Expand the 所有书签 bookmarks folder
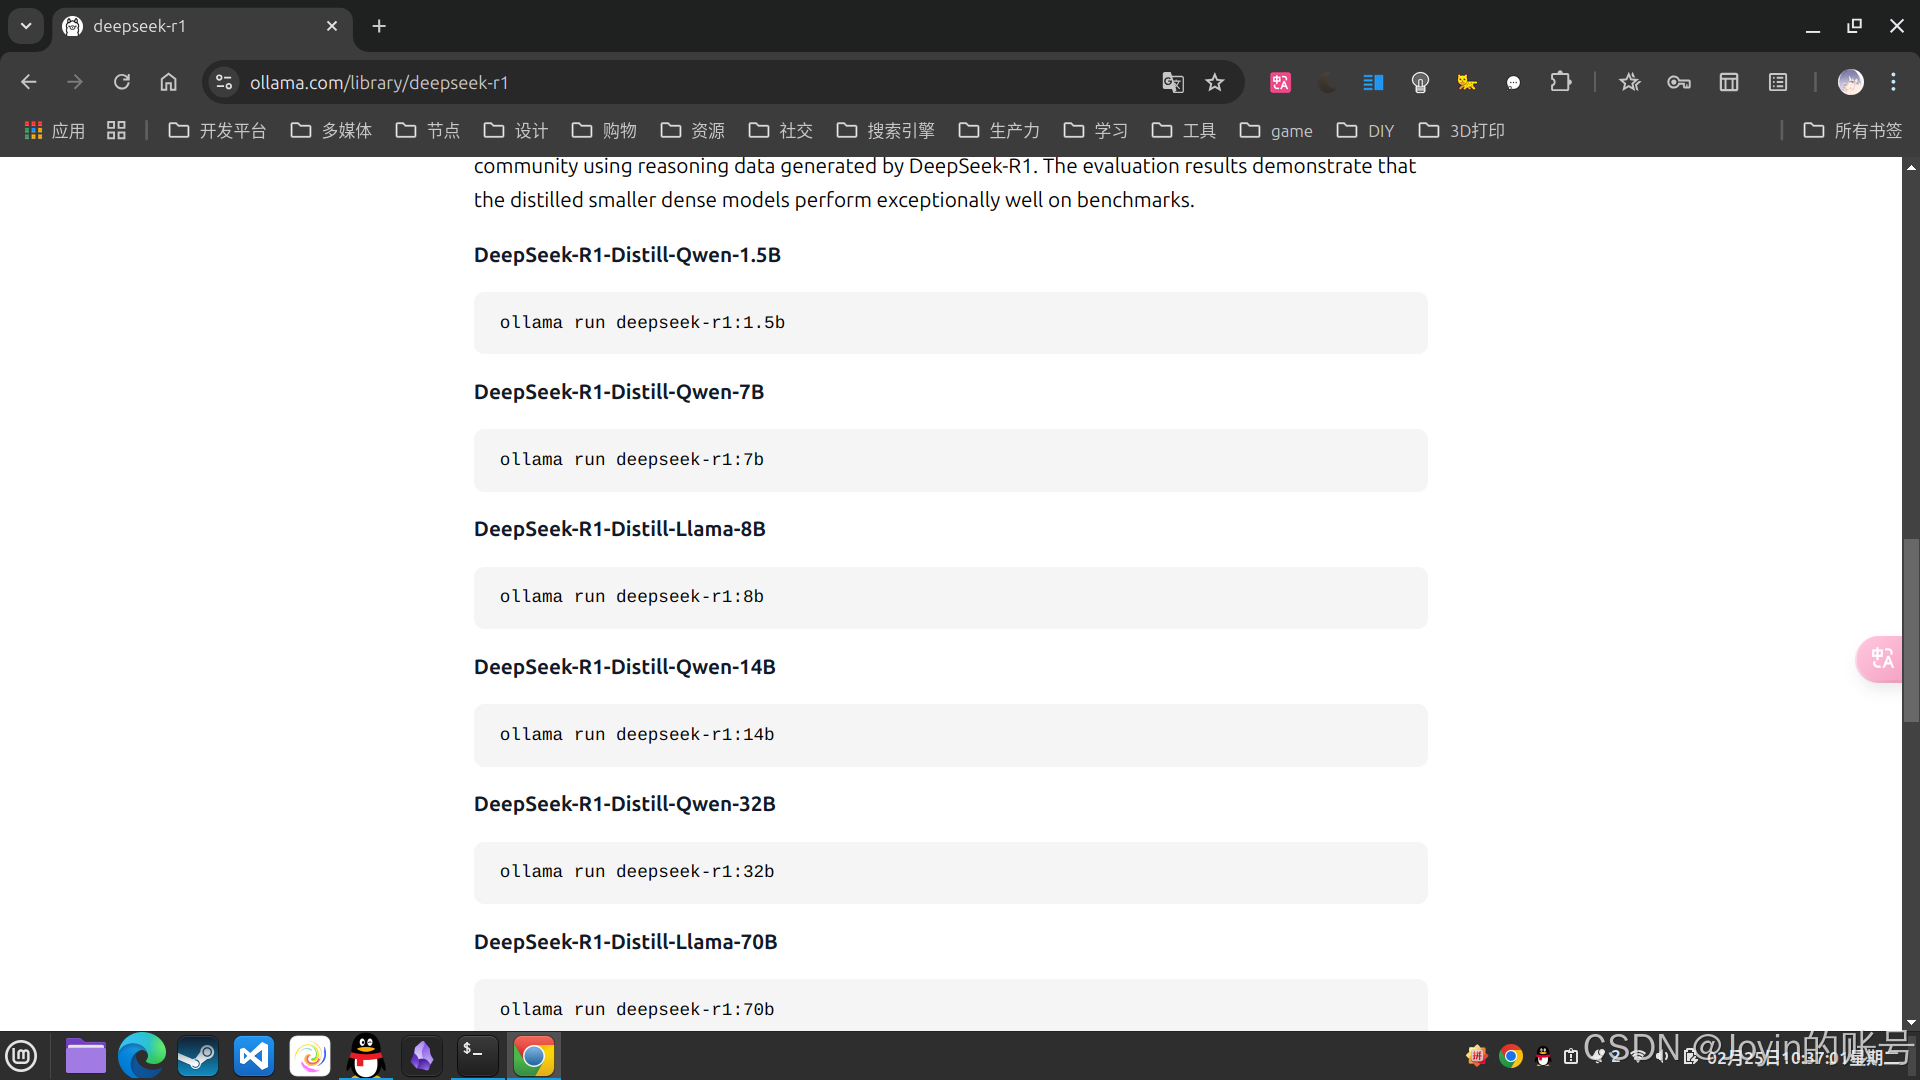Viewport: 1920px width, 1080px height. click(1852, 130)
